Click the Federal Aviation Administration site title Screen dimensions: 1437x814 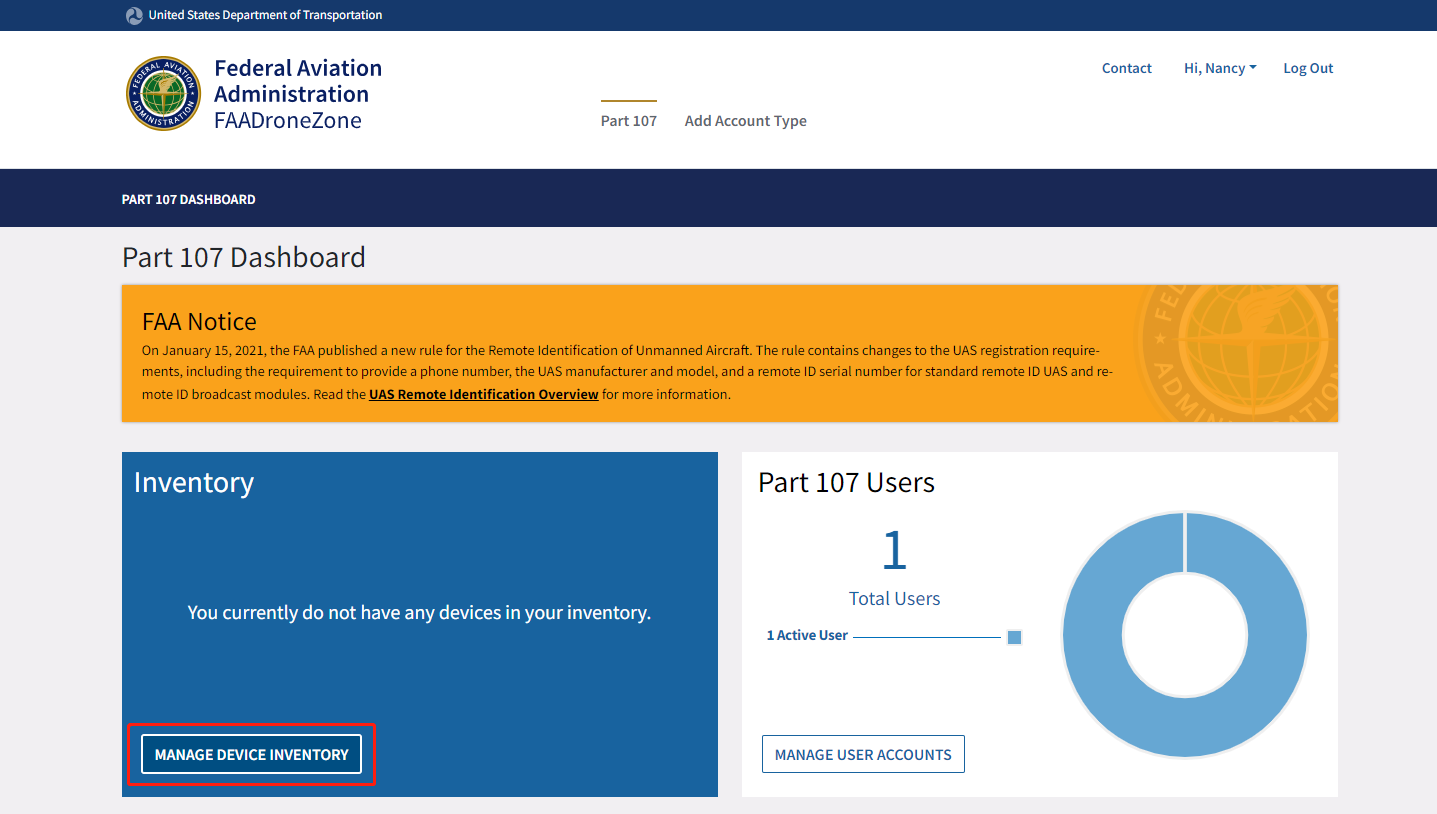(x=298, y=81)
